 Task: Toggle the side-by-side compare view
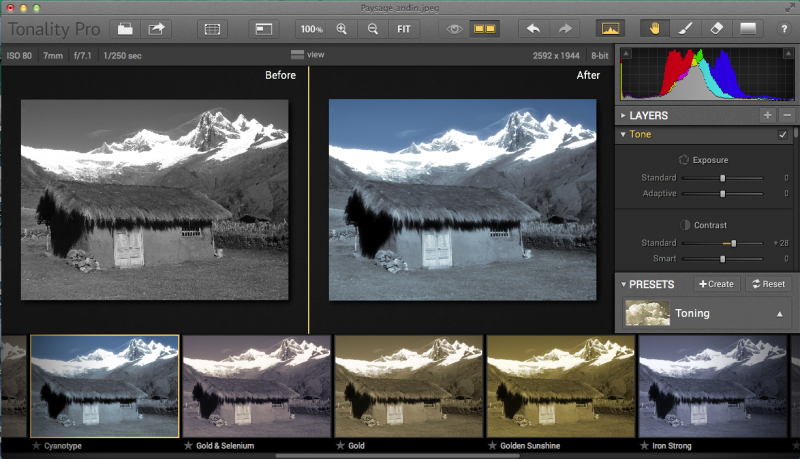(x=485, y=29)
